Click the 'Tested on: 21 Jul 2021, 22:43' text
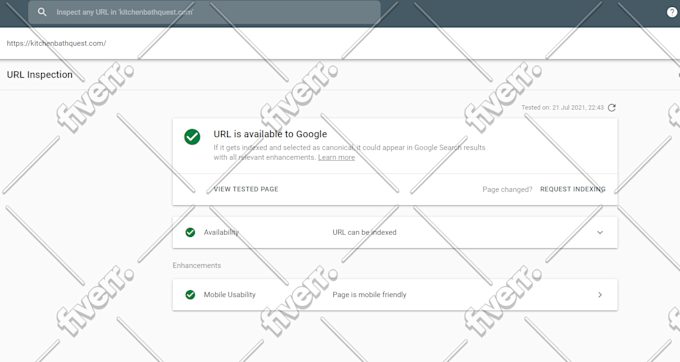This screenshot has width=680, height=362. point(562,108)
